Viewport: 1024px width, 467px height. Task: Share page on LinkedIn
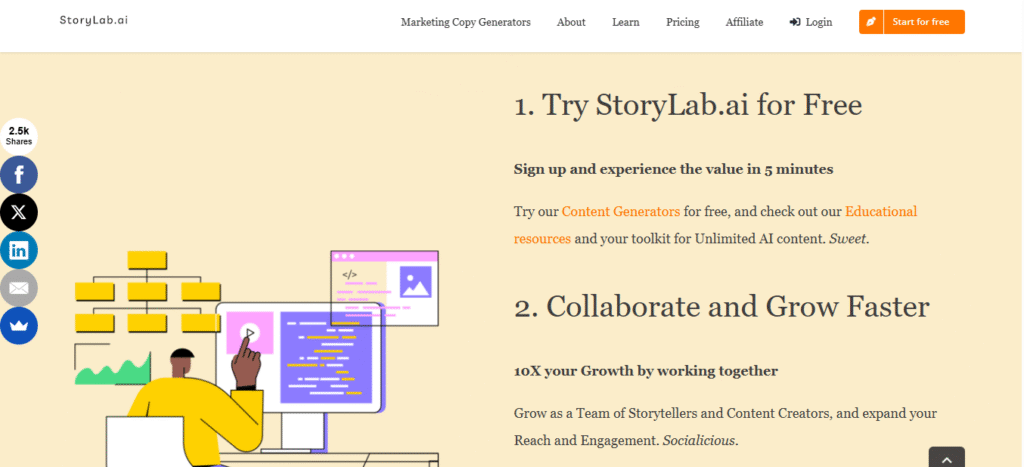[19, 250]
